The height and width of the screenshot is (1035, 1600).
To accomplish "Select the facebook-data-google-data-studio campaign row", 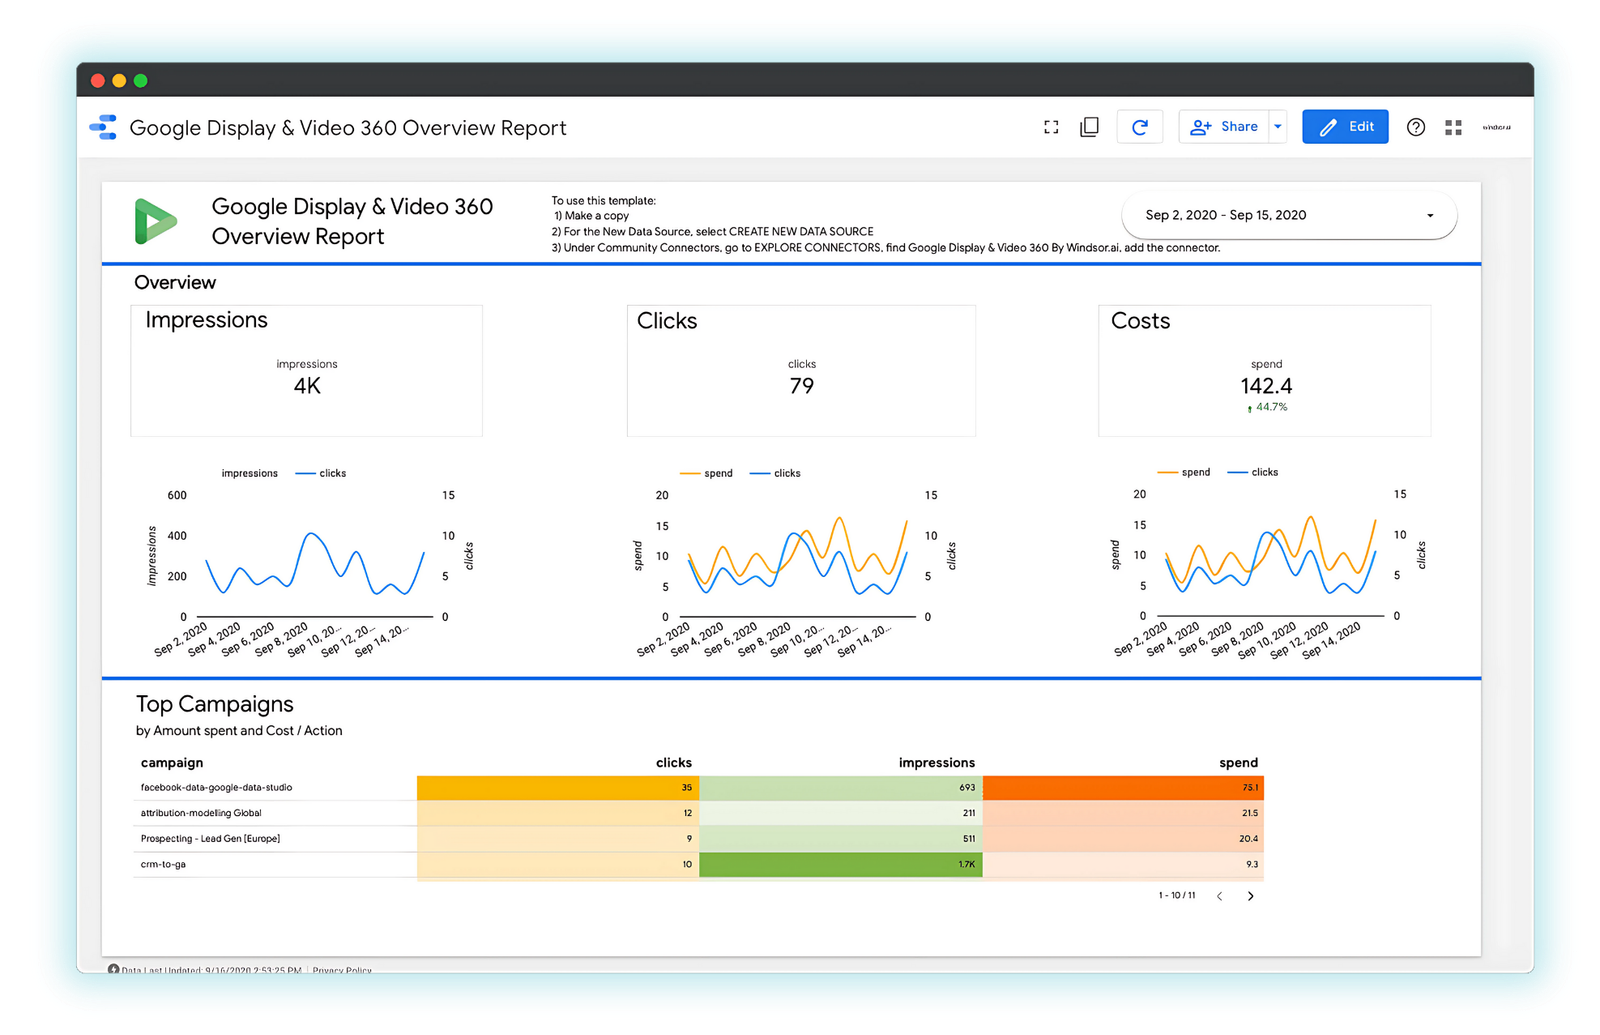I will tap(217, 788).
